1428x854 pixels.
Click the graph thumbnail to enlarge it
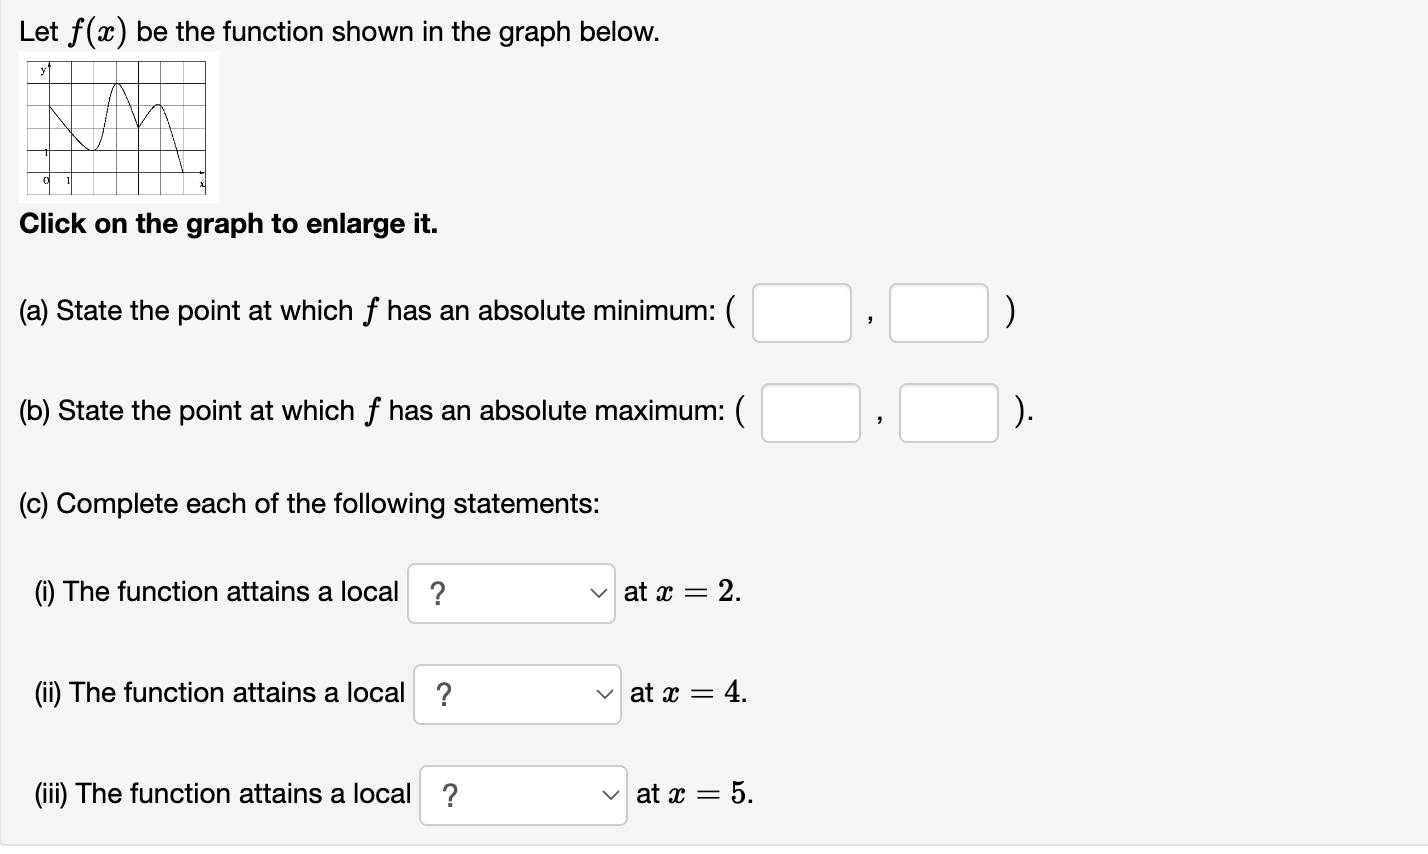[x=118, y=125]
